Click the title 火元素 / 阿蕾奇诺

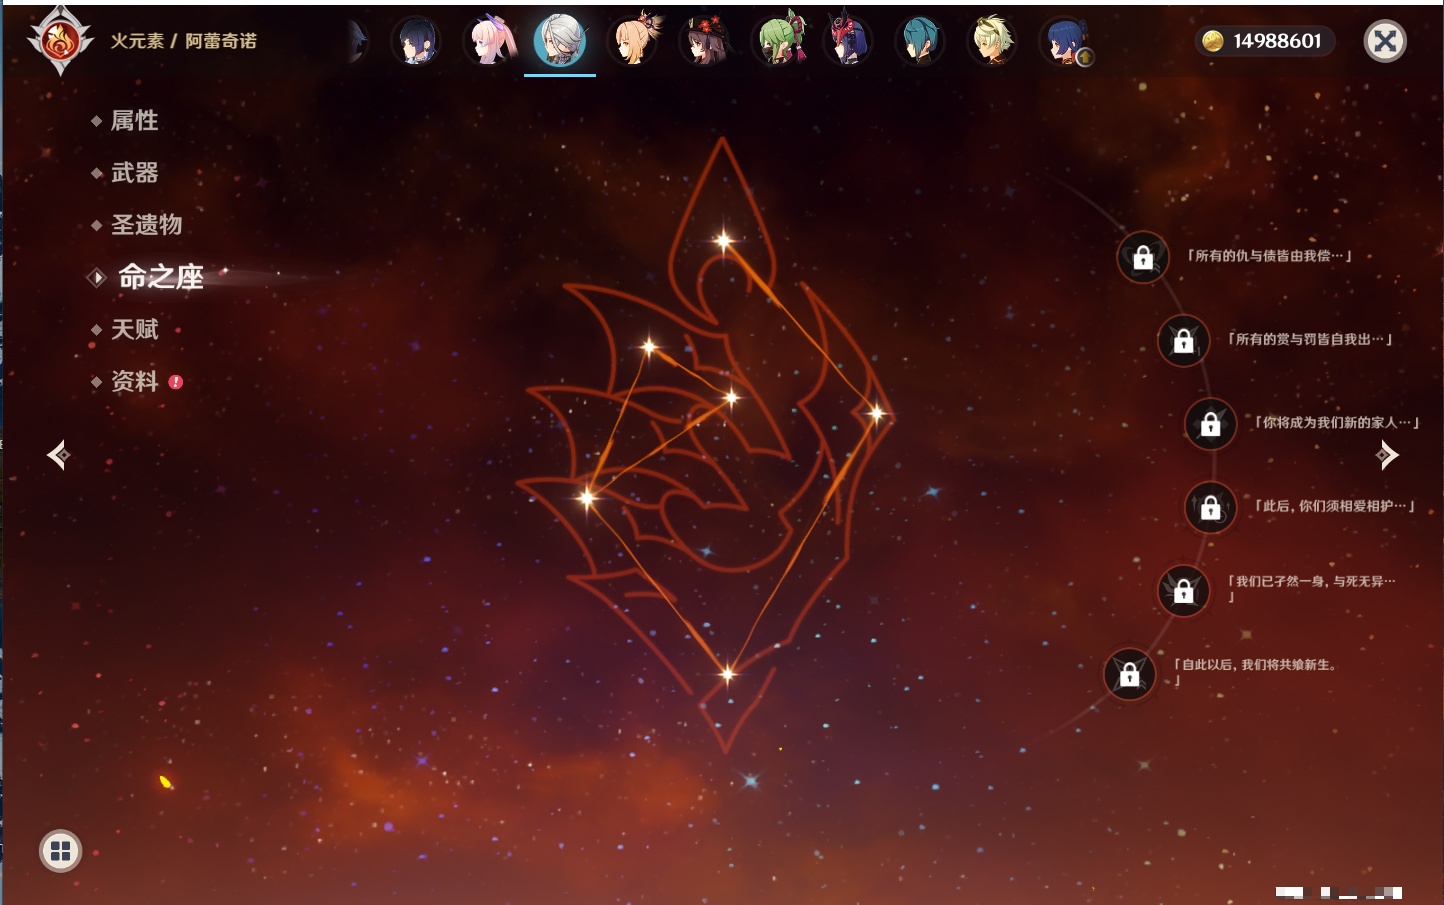[x=184, y=41]
